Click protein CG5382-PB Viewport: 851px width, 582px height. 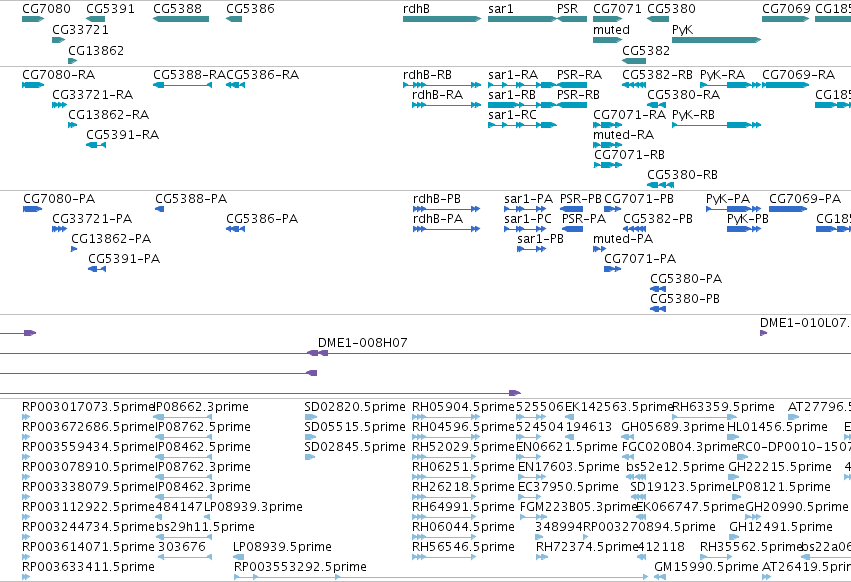click(x=658, y=219)
